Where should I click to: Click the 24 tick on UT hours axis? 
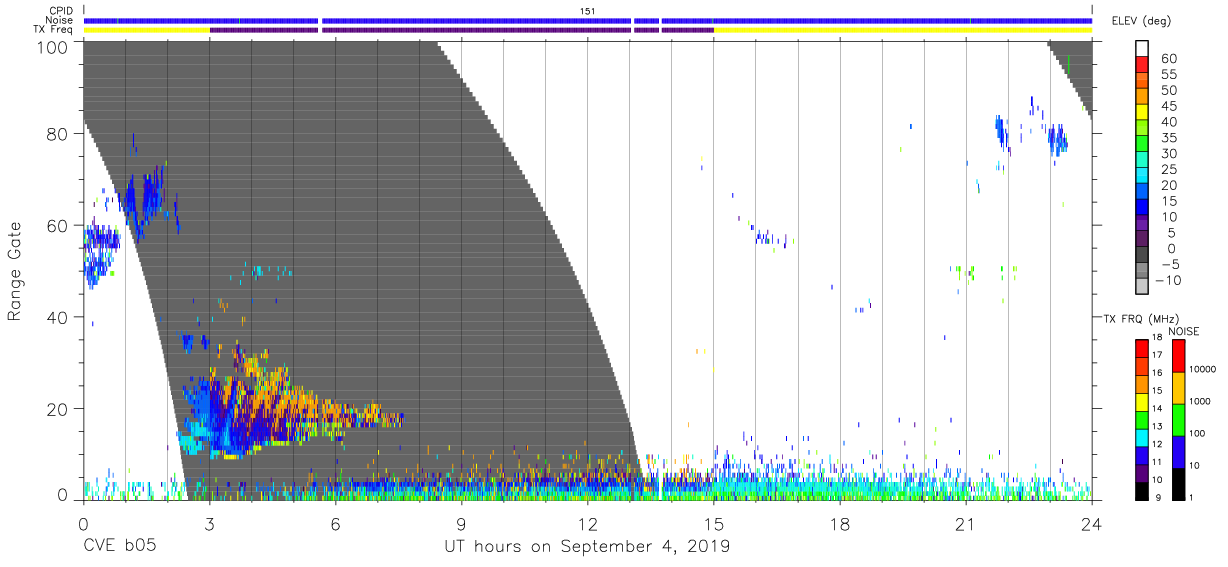[x=1091, y=523]
